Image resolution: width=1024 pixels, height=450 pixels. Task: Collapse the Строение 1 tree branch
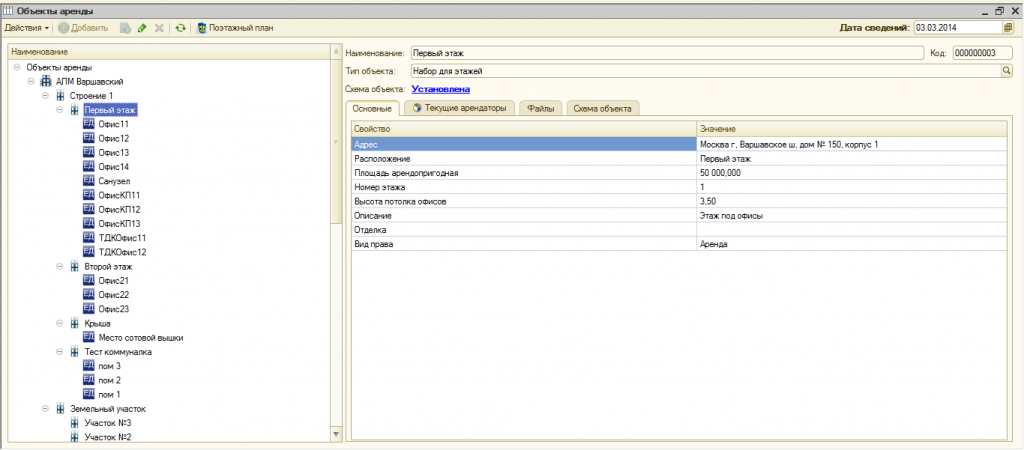46,96
